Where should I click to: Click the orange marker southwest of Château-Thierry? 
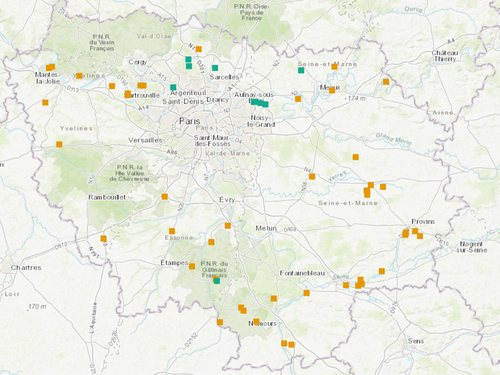click(386, 82)
